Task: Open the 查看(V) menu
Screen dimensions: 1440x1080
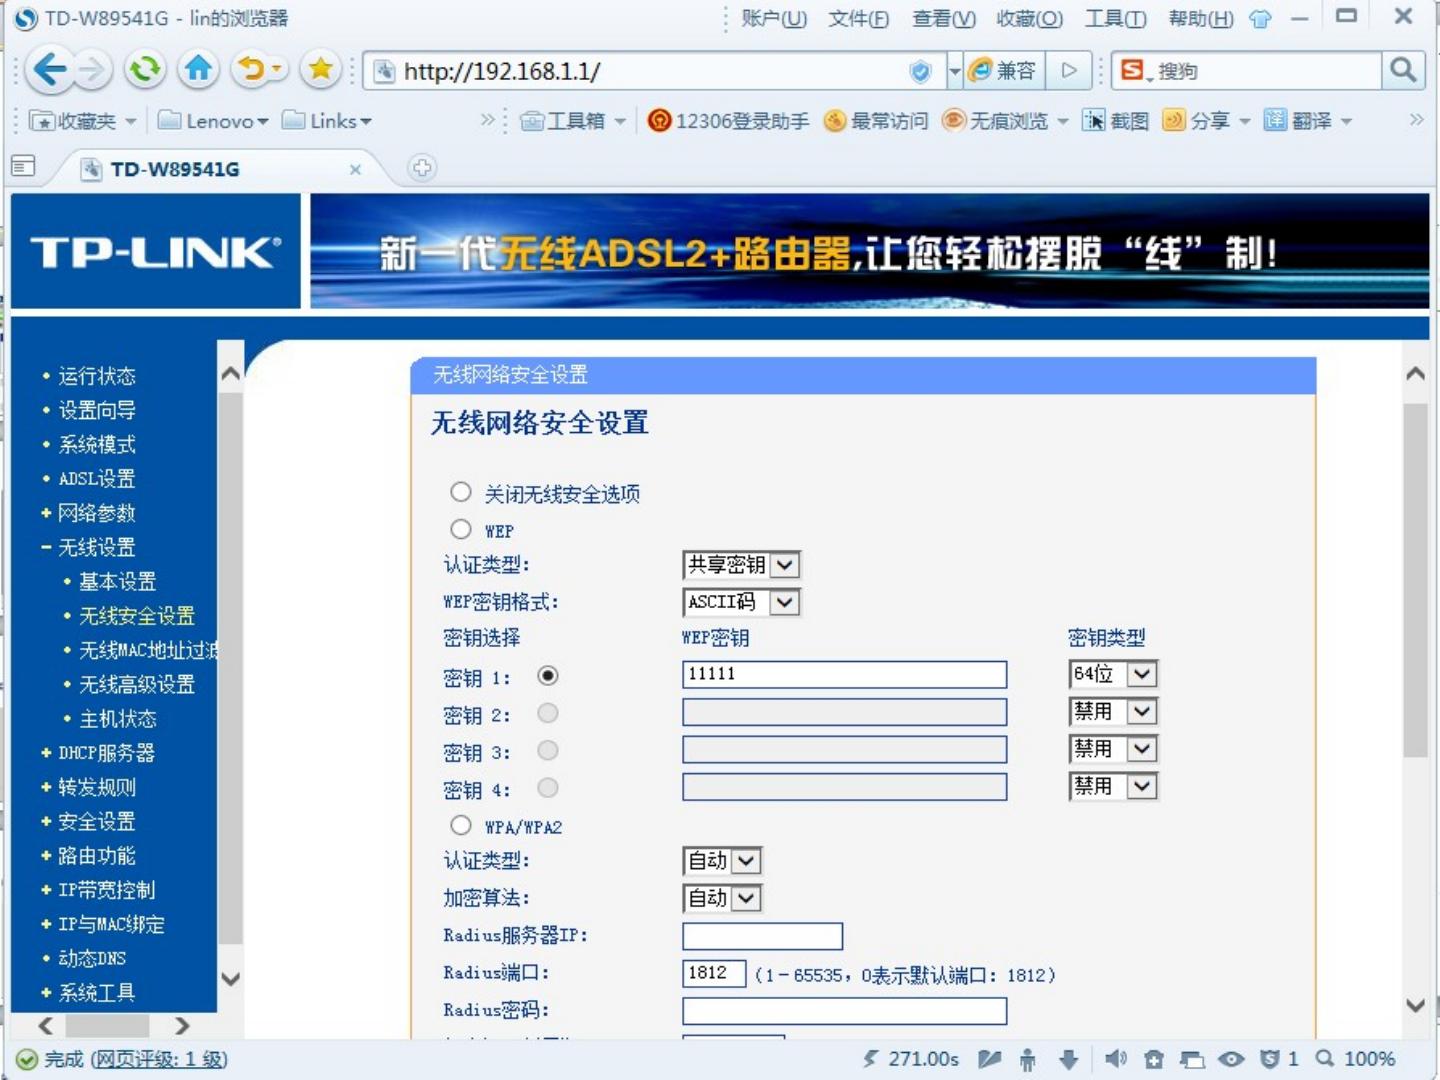Action: [943, 19]
